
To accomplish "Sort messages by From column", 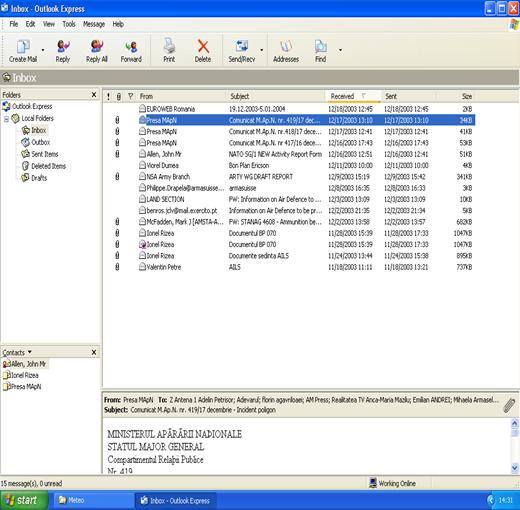I will click(x=182, y=97).
